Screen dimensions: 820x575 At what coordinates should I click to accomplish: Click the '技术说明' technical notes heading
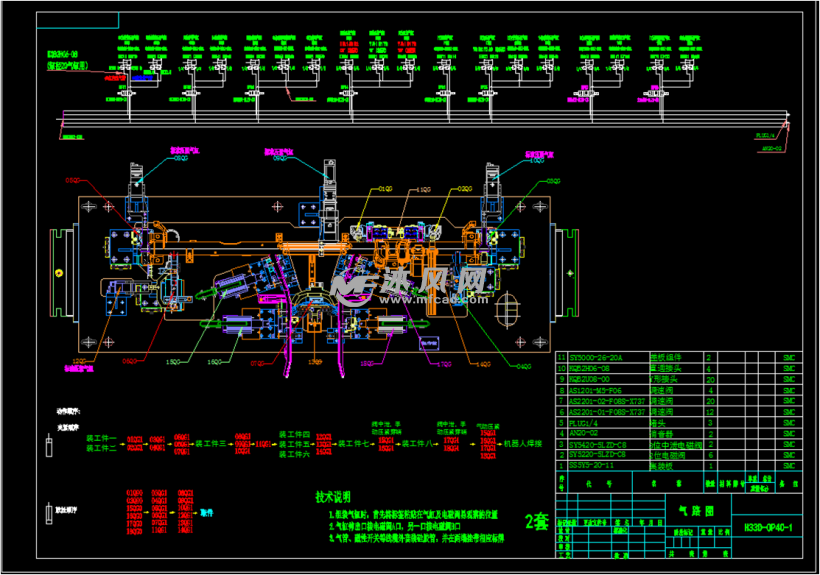click(334, 496)
